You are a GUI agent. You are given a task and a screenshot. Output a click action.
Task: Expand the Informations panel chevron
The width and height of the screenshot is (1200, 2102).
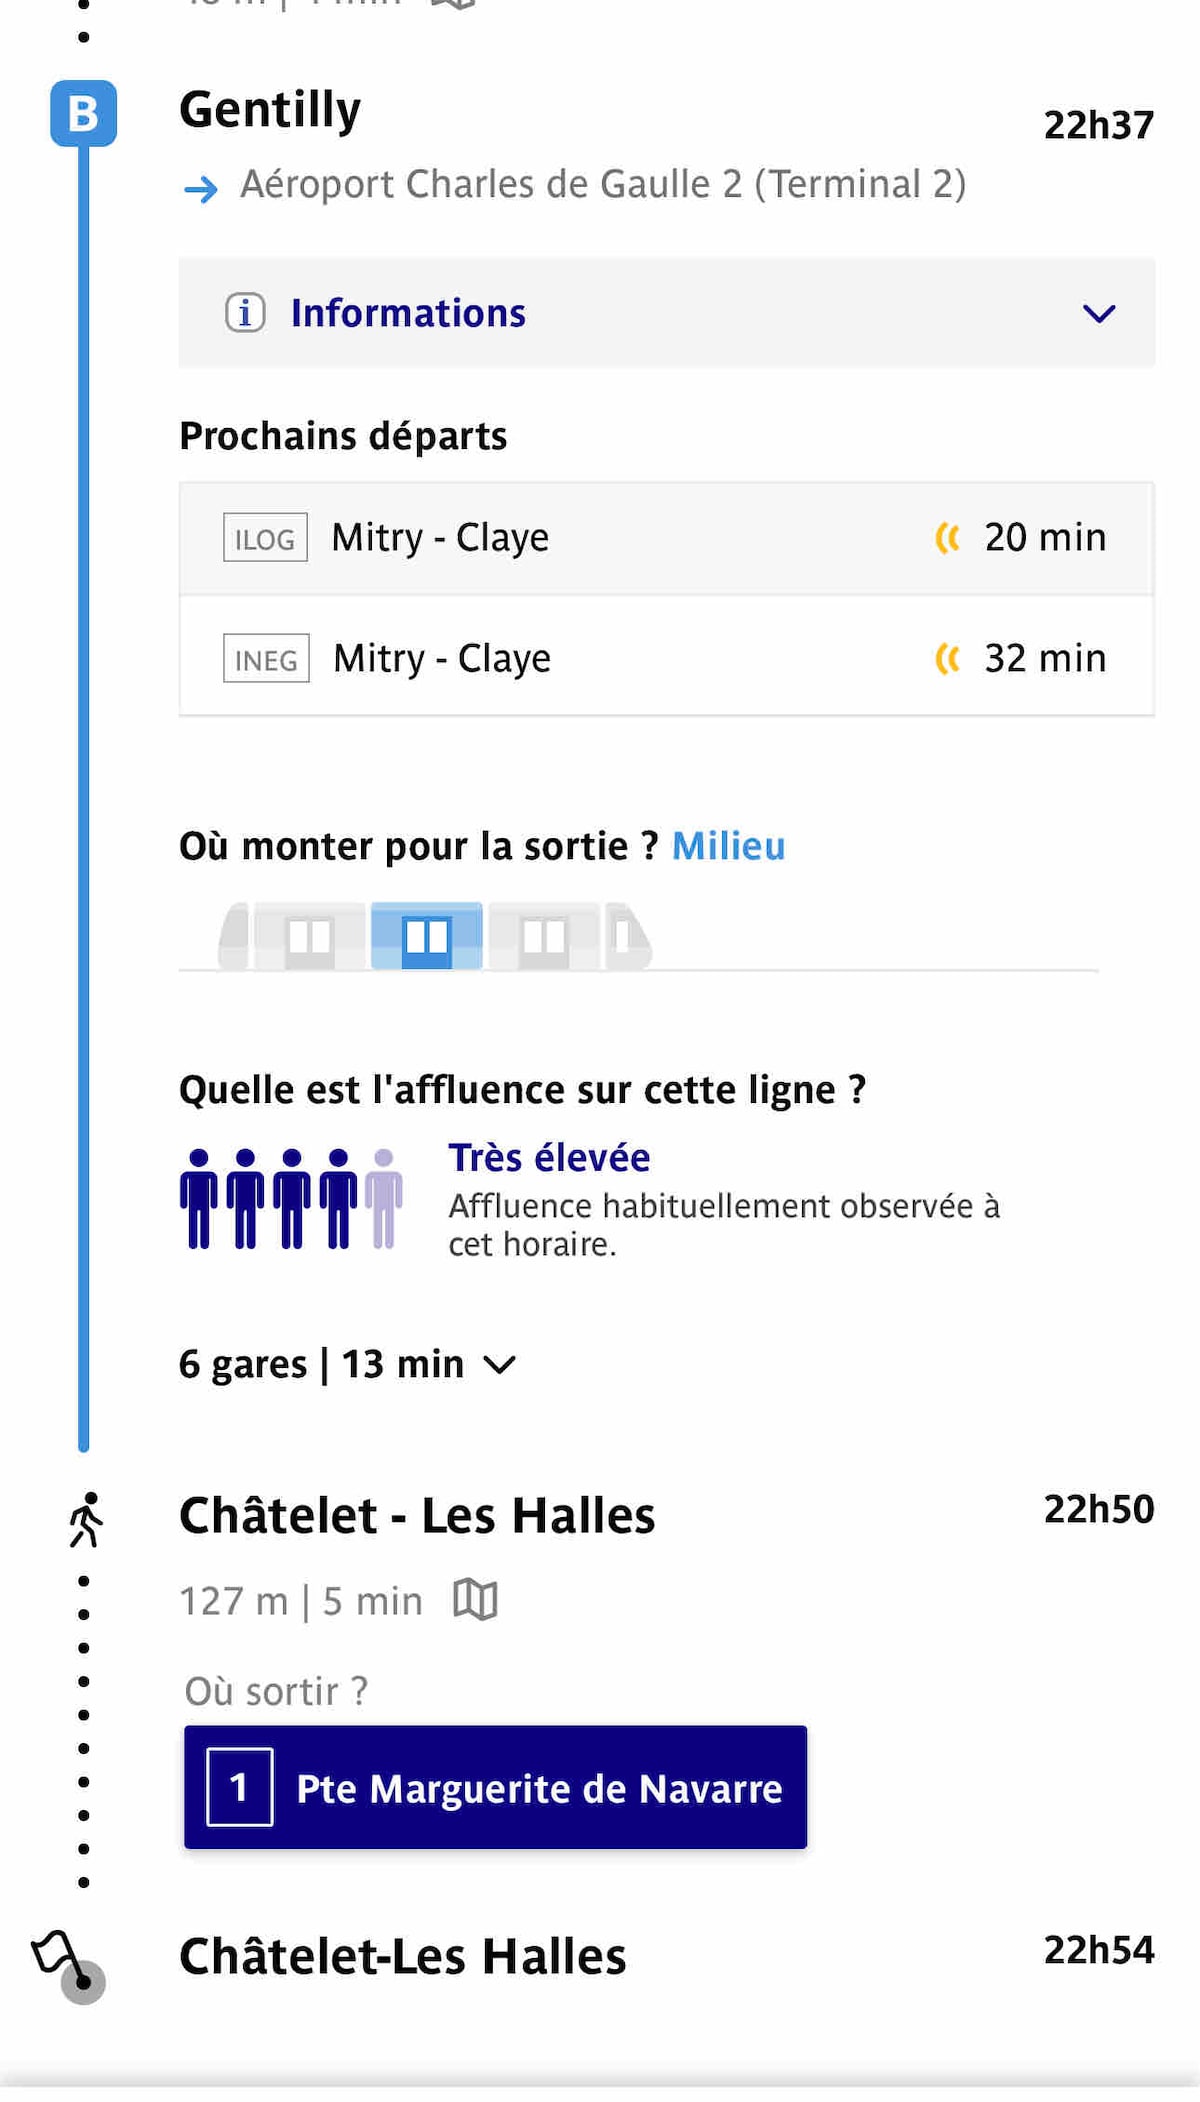tap(1098, 314)
